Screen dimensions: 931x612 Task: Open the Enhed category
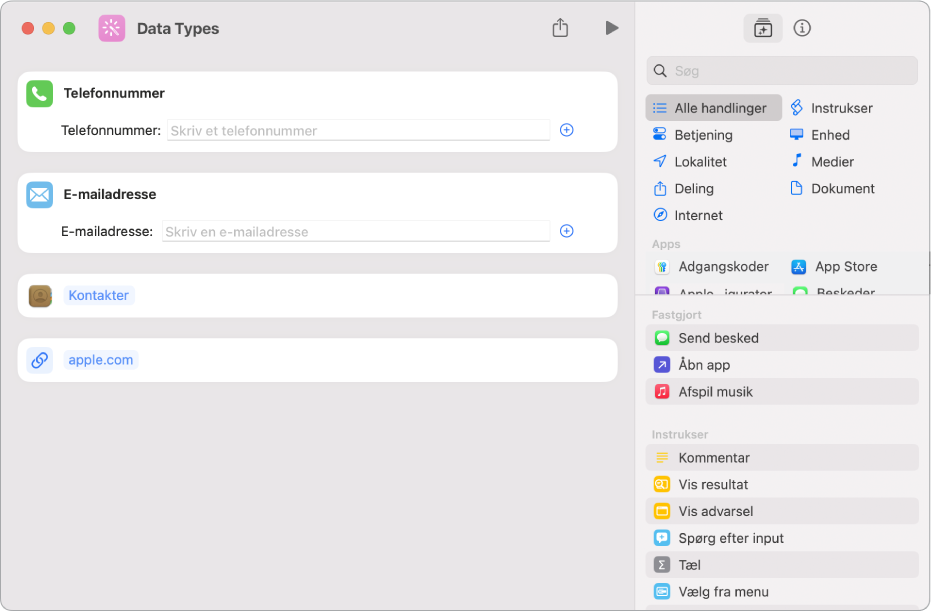tap(820, 135)
